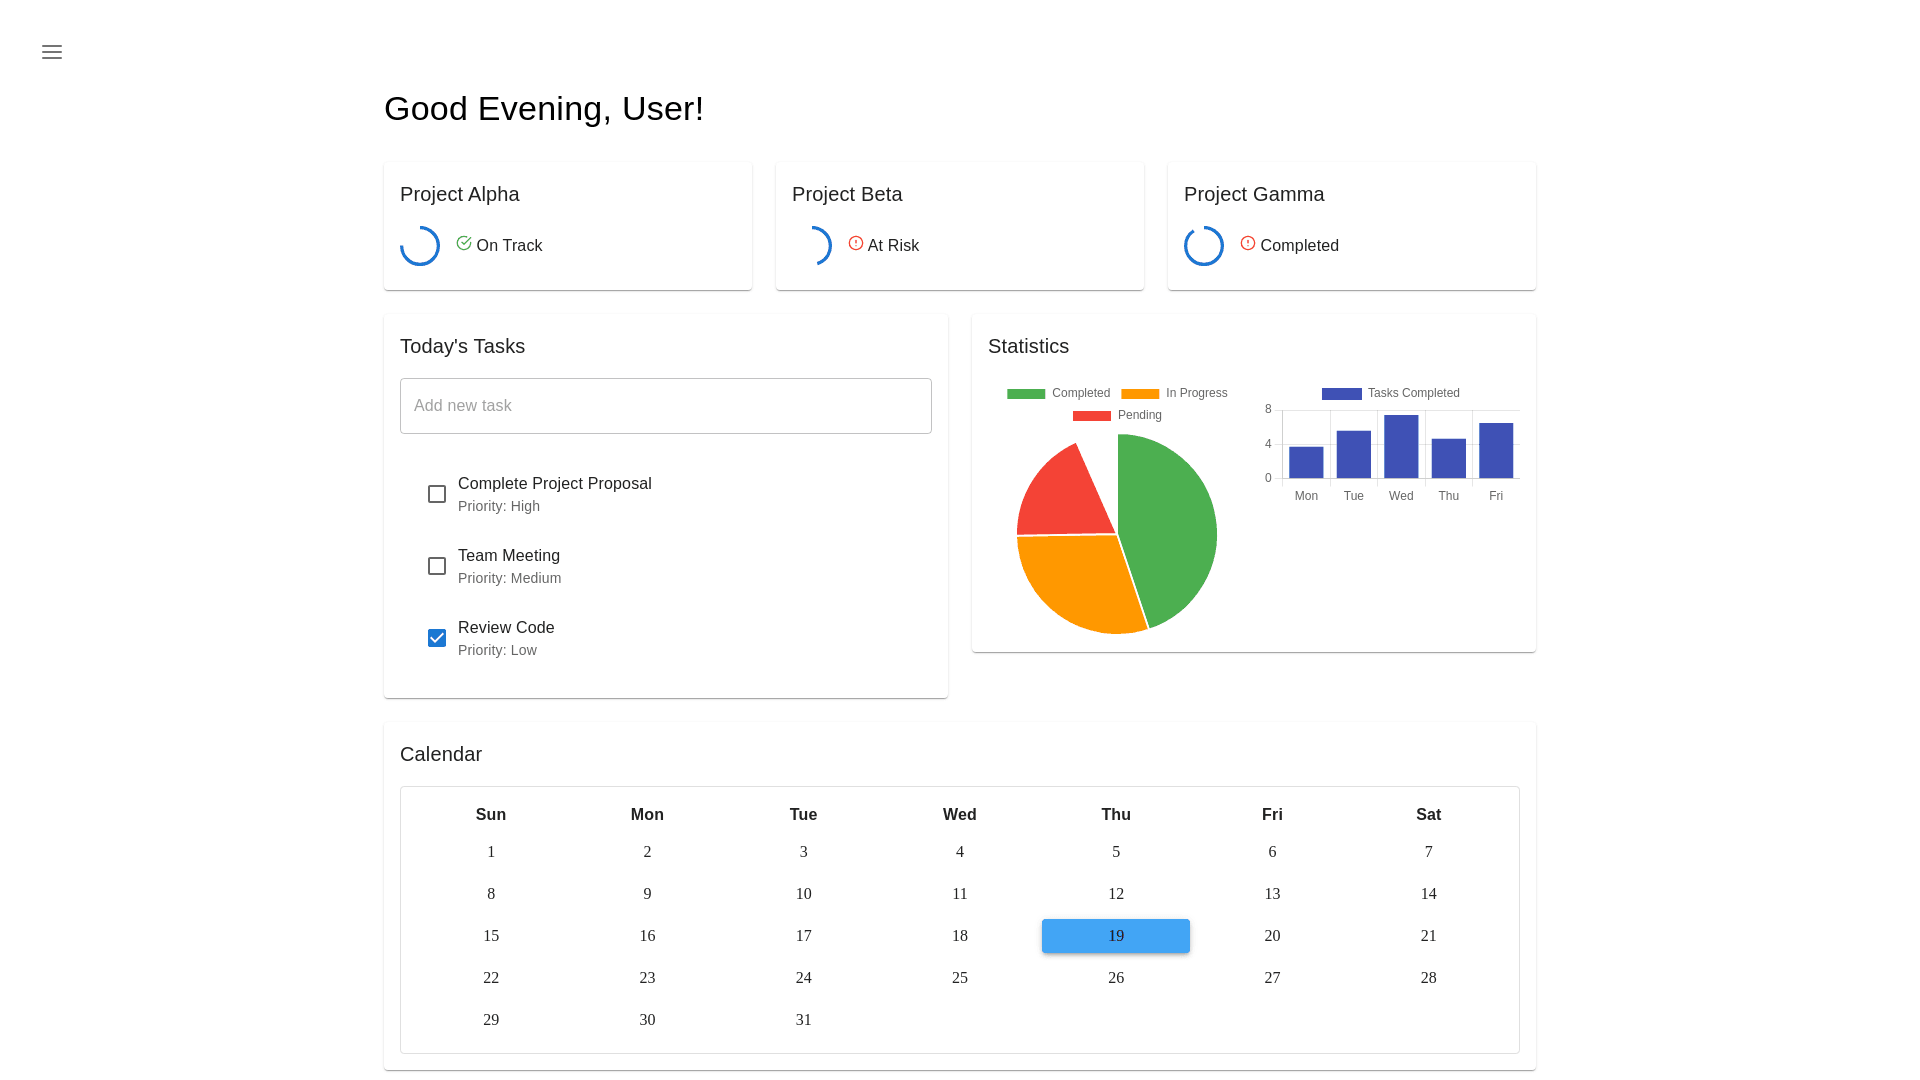Screen dimensions: 1920x1080
Task: Toggle the Pending legend swatch
Action: tap(1092, 416)
